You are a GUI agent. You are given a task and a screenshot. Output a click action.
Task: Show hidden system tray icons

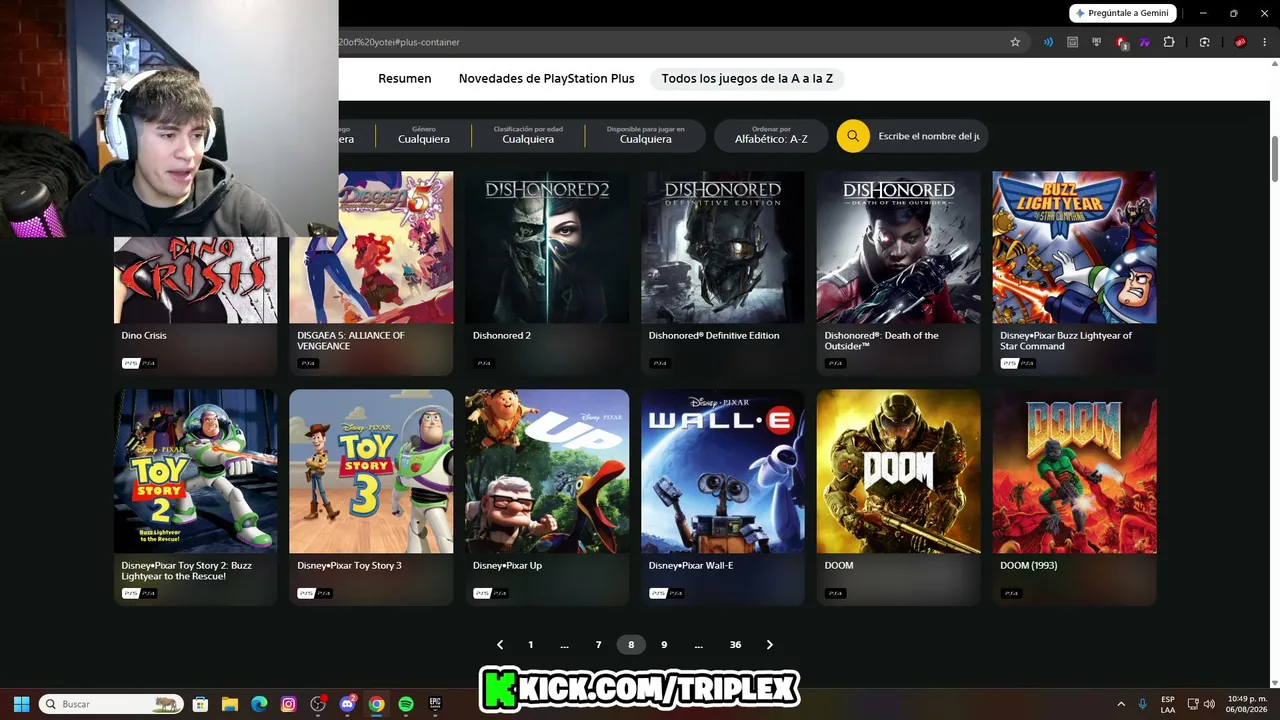point(1121,704)
